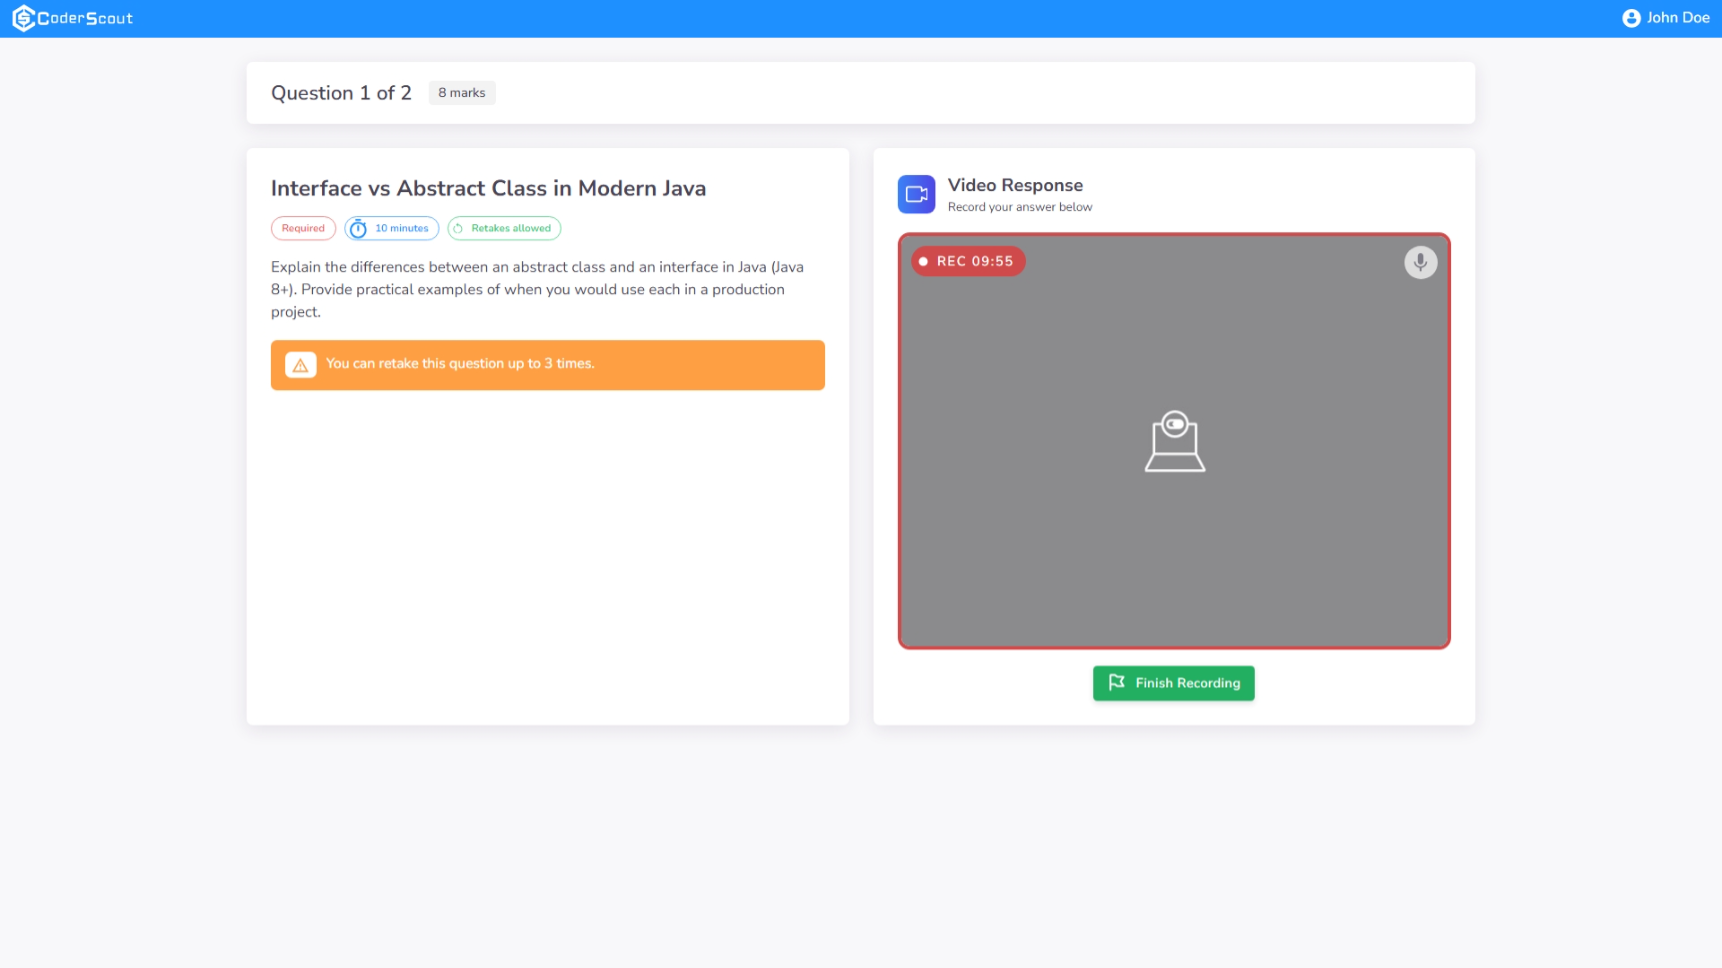The width and height of the screenshot is (1722, 968).
Task: Click the CoderScout logo icon
Action: tap(22, 17)
